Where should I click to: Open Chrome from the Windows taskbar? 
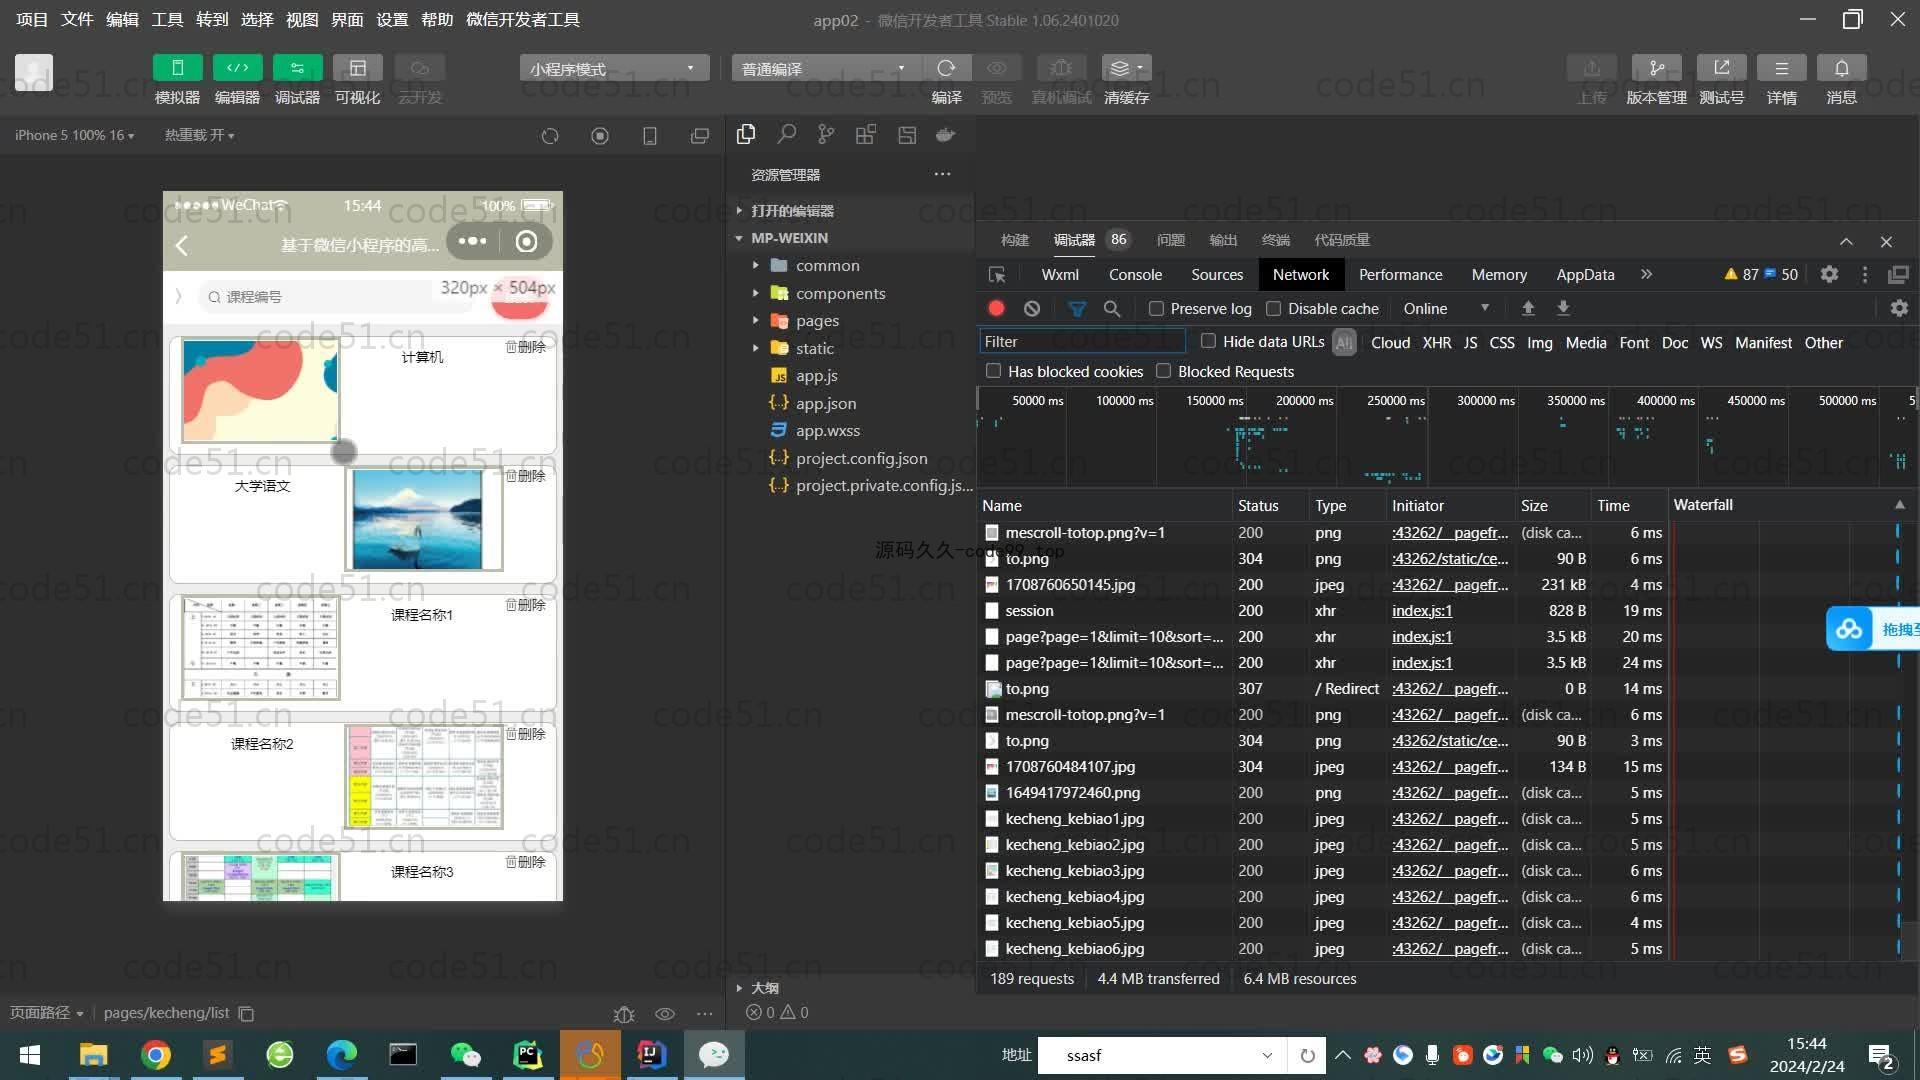click(x=156, y=1055)
